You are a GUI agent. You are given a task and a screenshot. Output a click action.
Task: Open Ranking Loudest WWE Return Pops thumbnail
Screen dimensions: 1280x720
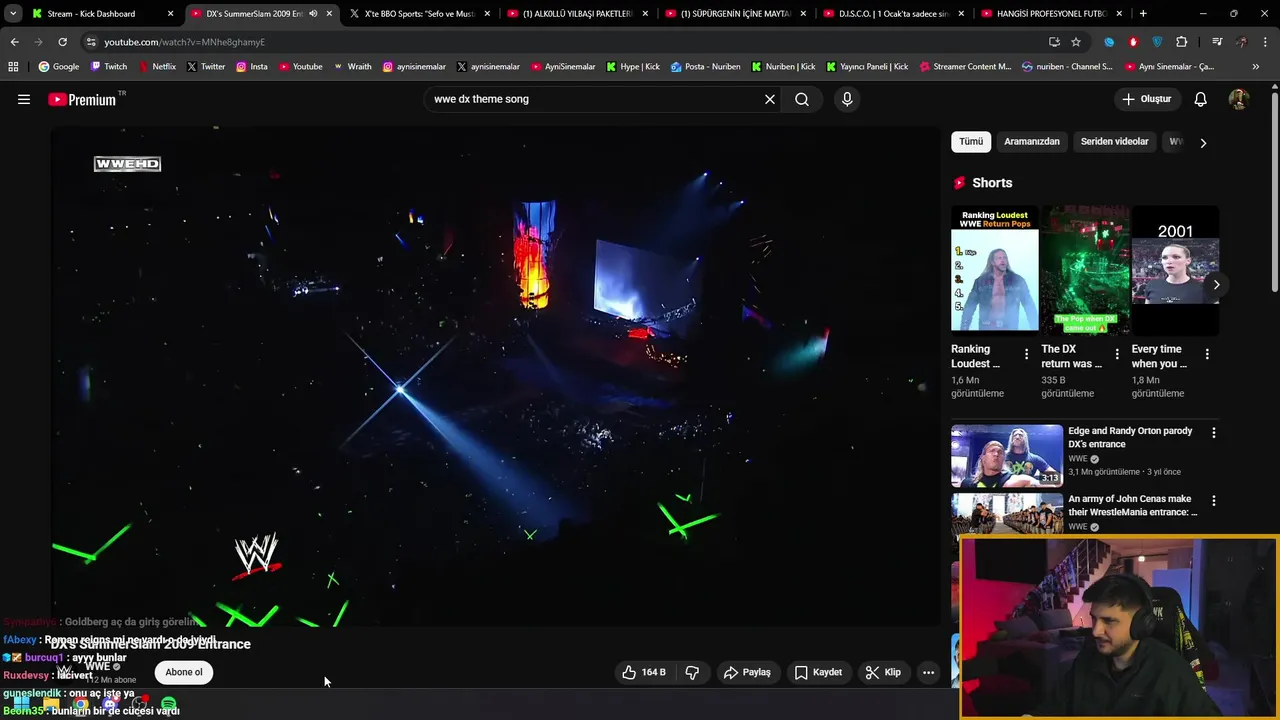995,270
